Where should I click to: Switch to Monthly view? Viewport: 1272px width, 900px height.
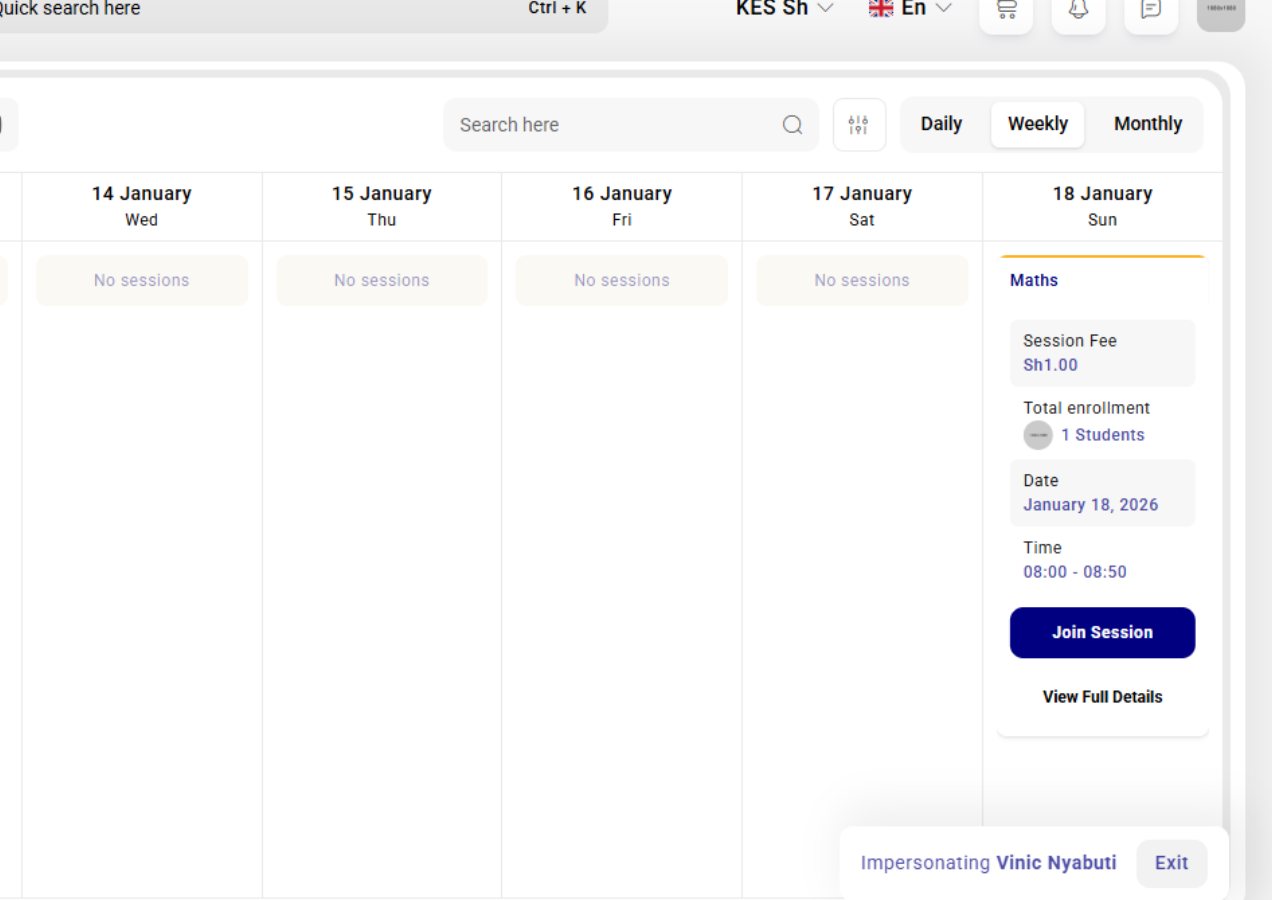pos(1147,124)
